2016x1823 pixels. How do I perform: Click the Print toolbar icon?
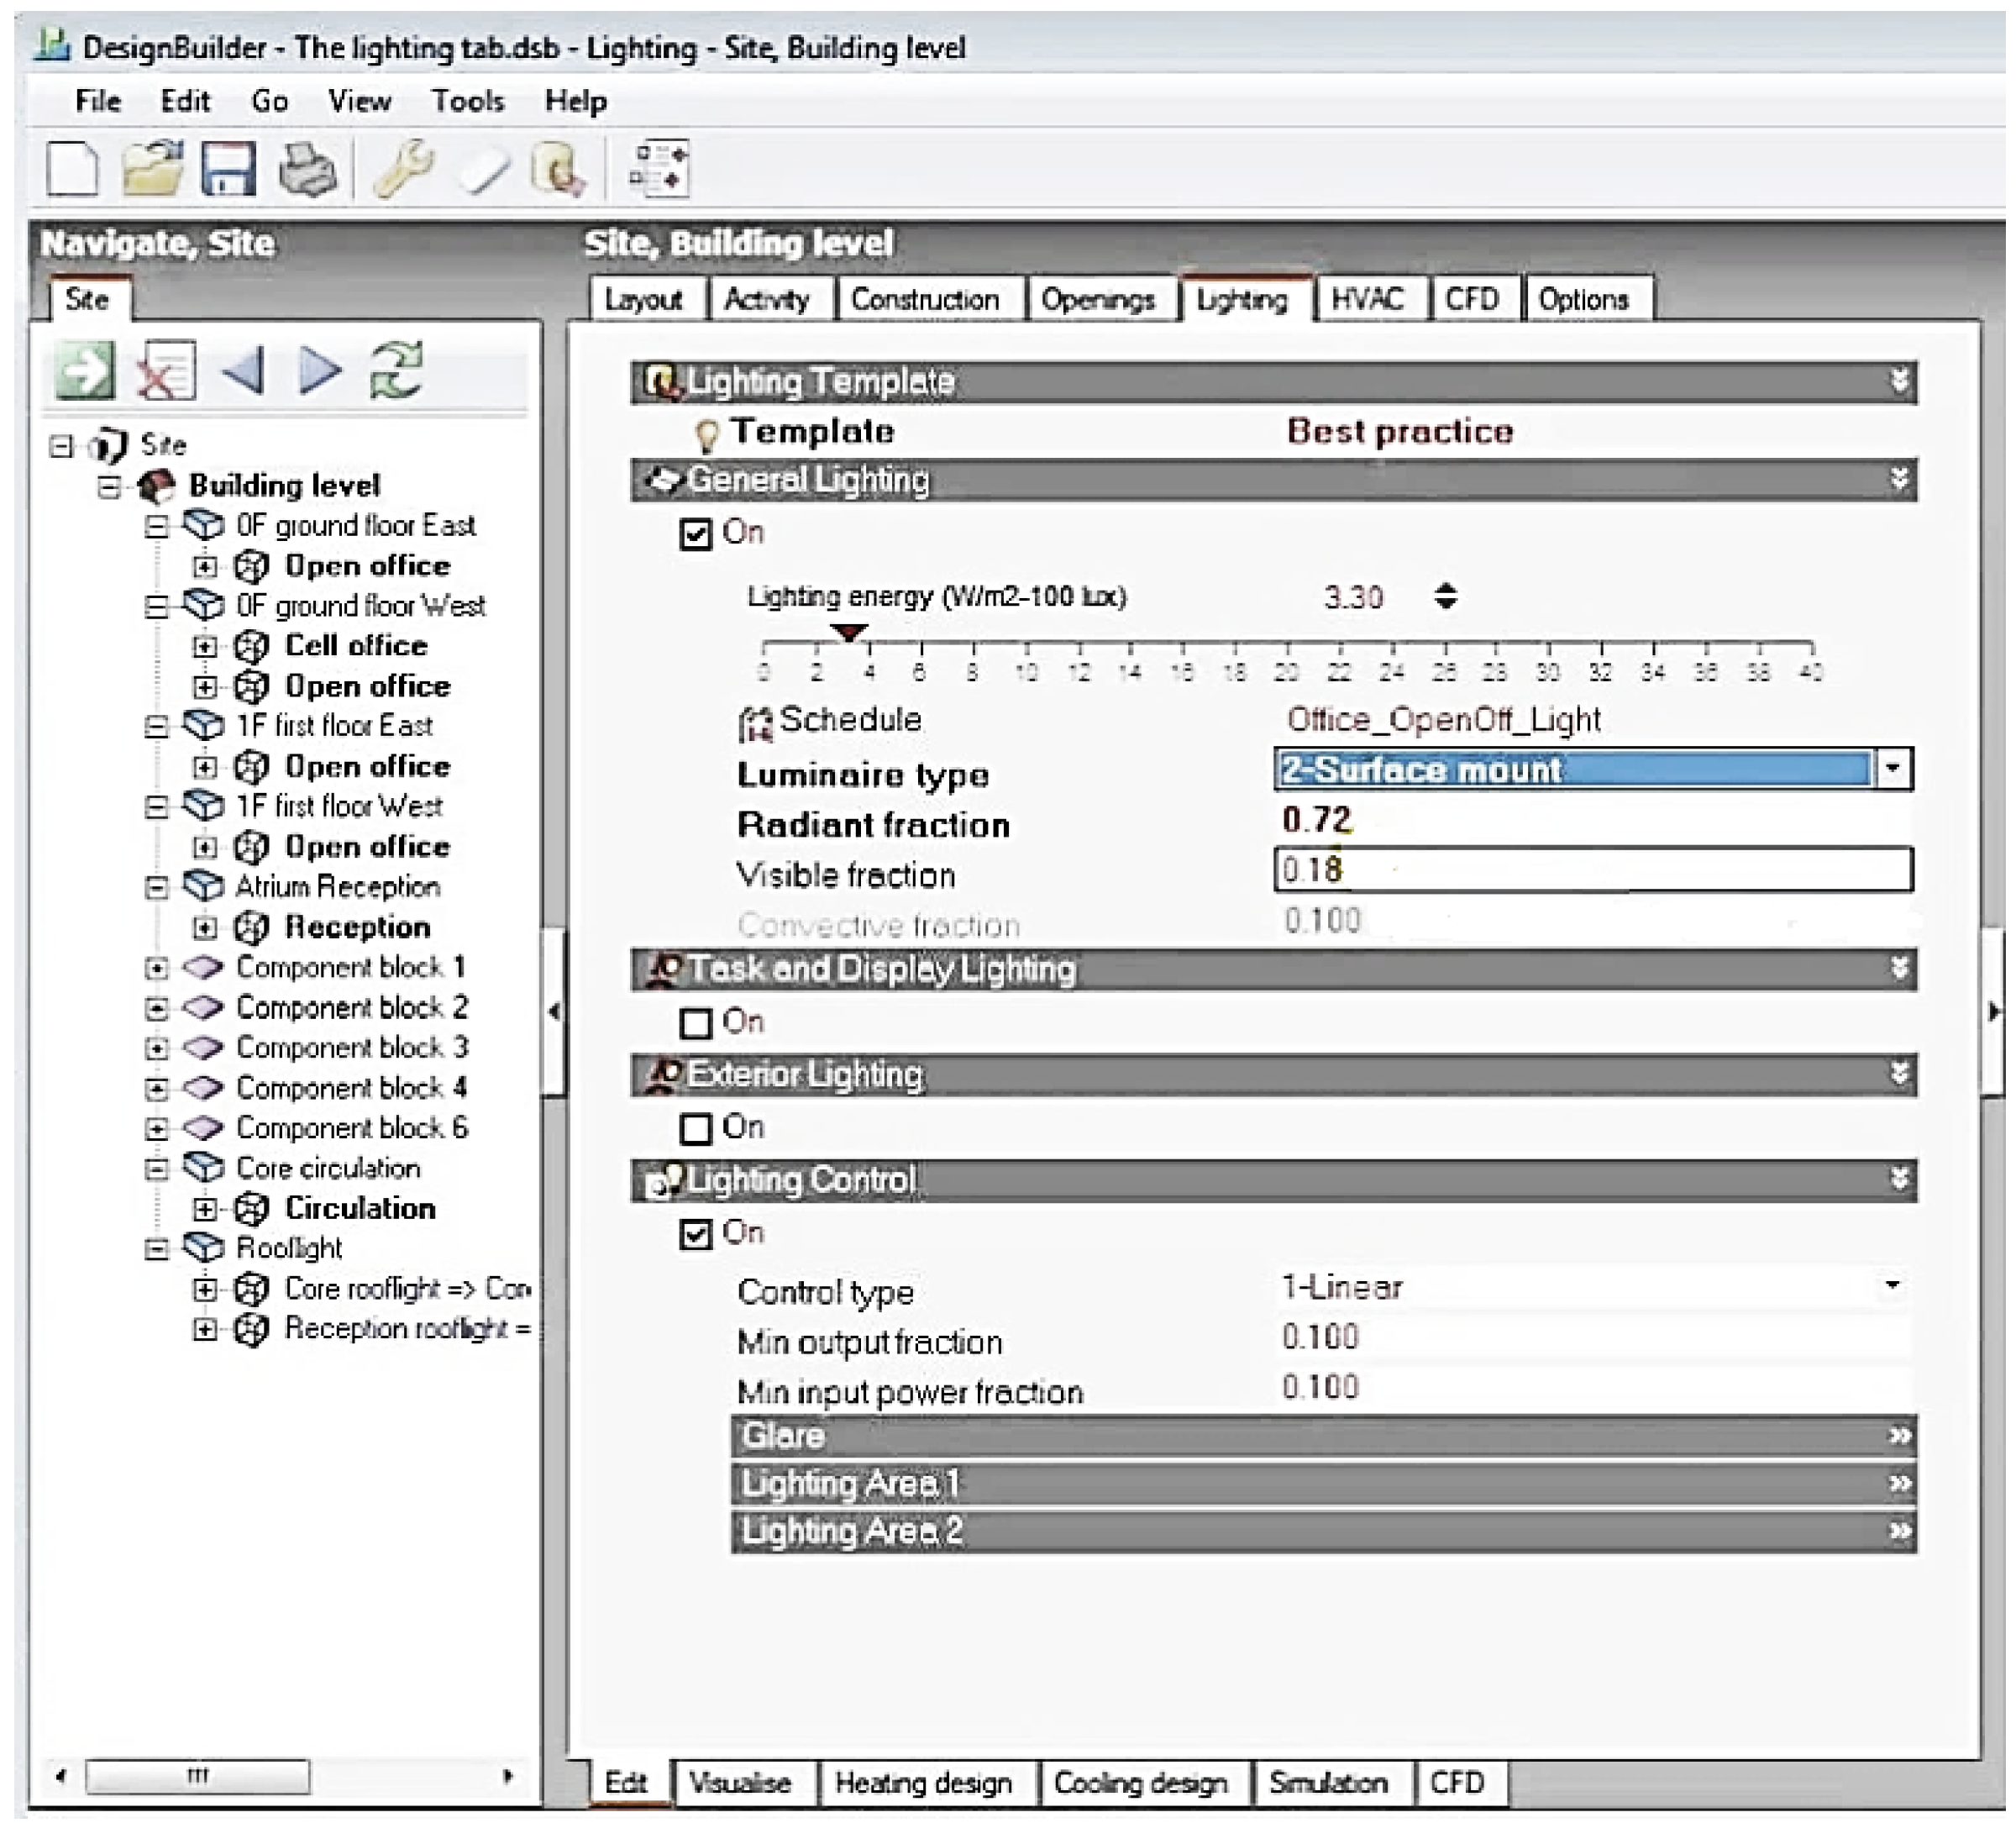(307, 169)
